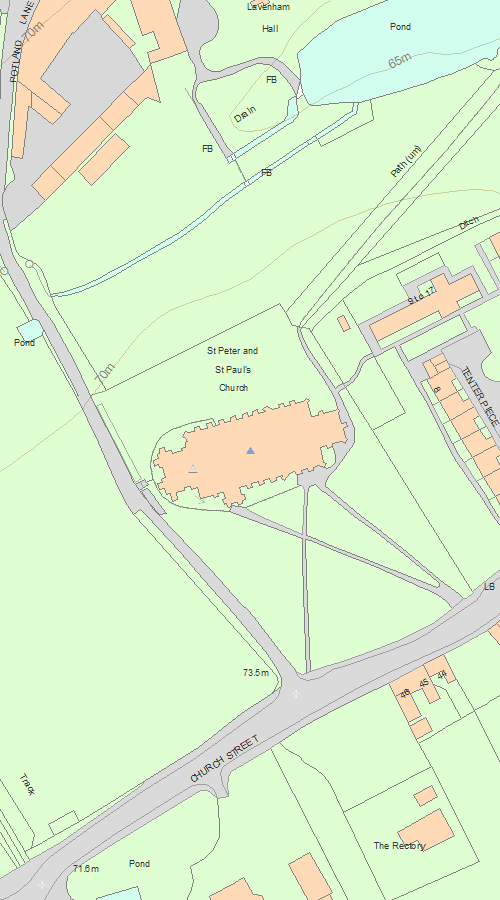Click the Track label at lower left
The image size is (500, 900).
(x=28, y=784)
